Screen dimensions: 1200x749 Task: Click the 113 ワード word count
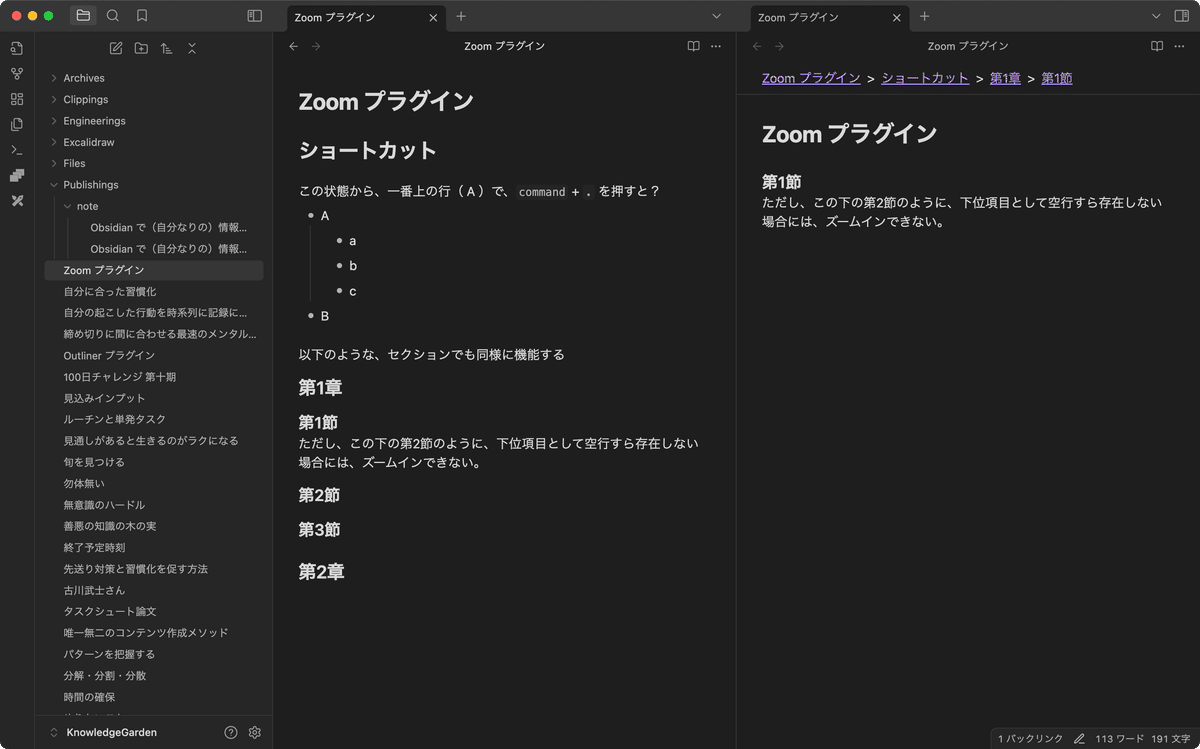point(1119,739)
